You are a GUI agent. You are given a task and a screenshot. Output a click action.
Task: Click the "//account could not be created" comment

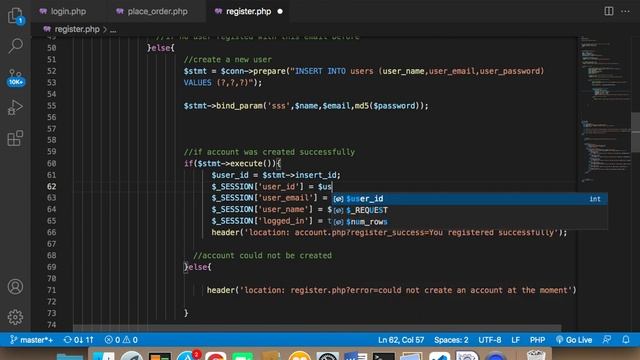coord(262,256)
